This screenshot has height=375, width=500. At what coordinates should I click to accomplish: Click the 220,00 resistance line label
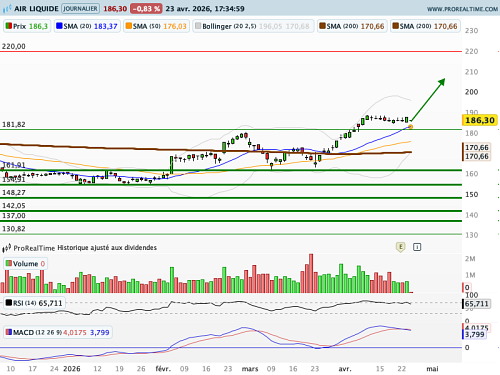pyautogui.click(x=14, y=46)
